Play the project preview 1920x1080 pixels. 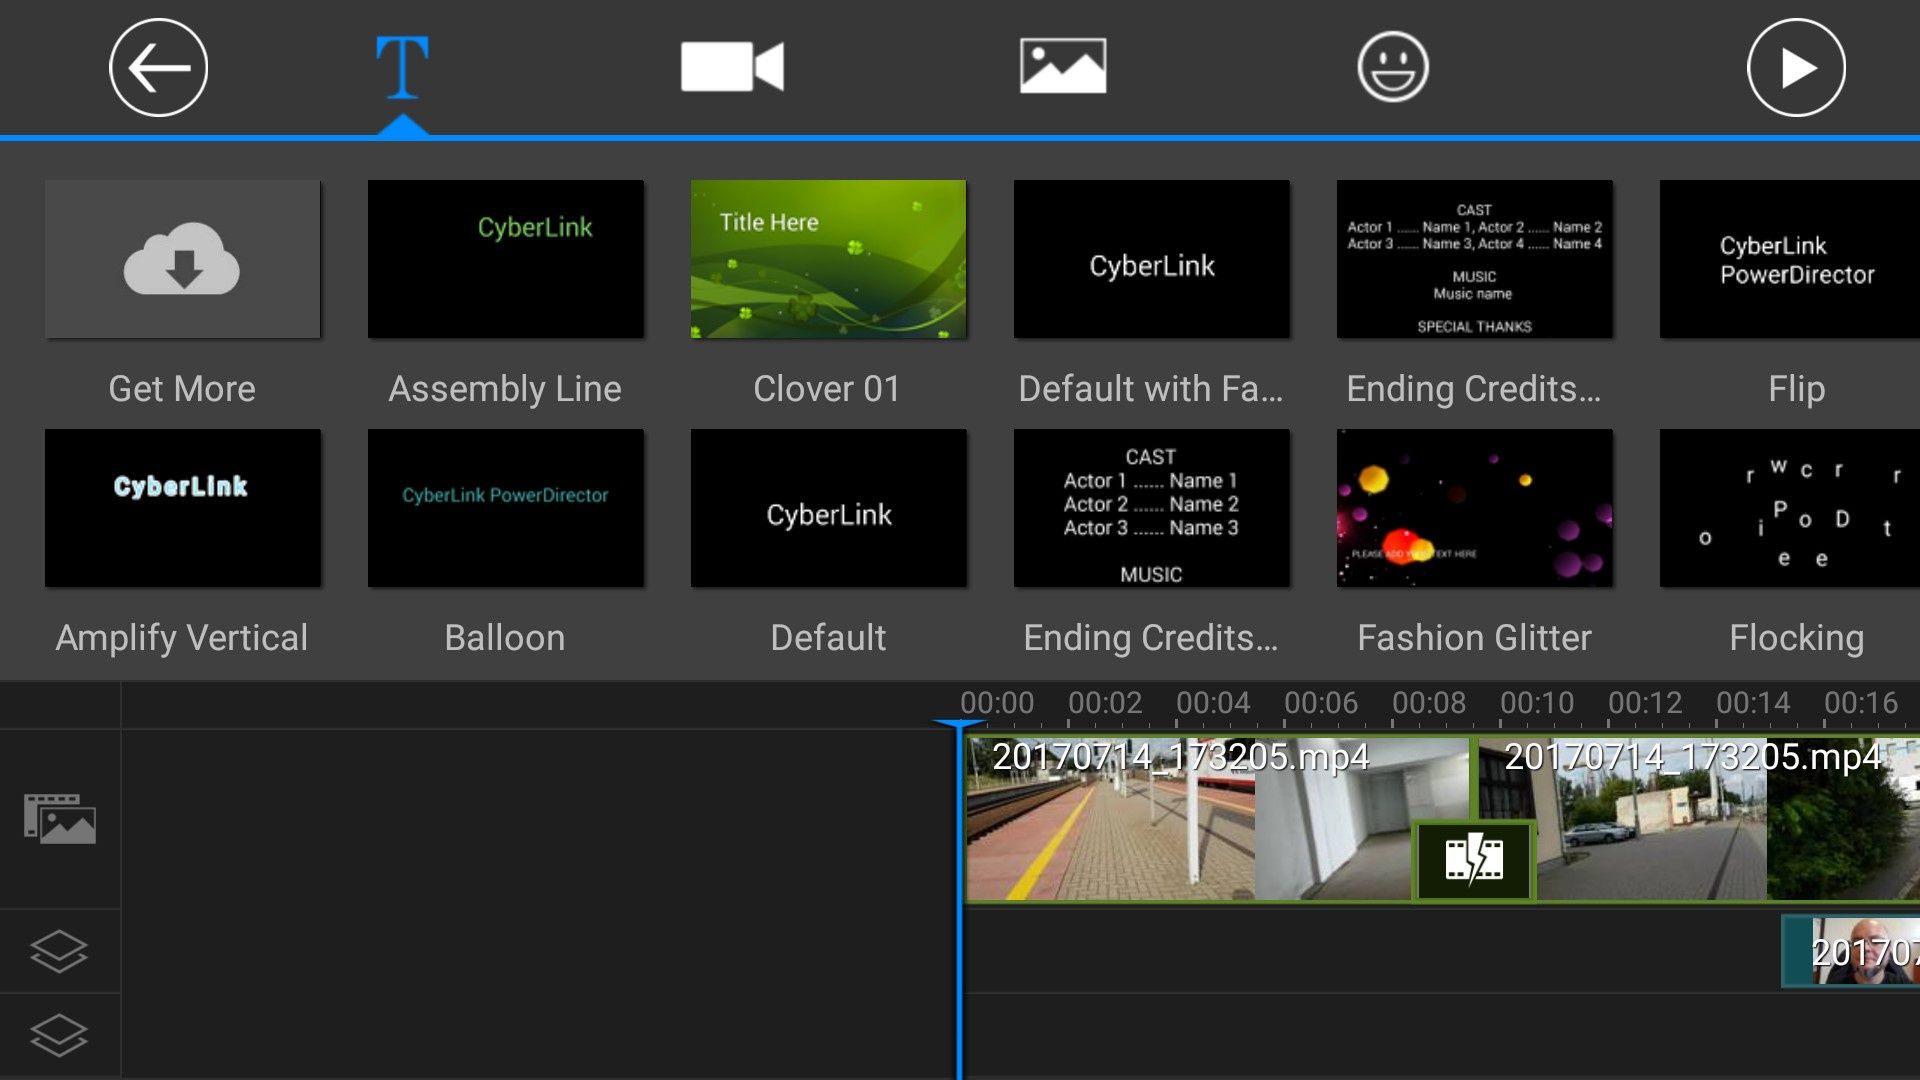(x=1796, y=68)
